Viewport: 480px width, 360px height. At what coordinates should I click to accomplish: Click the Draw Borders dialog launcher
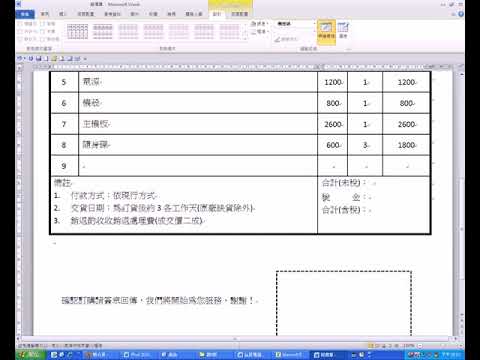pyautogui.click(x=348, y=49)
